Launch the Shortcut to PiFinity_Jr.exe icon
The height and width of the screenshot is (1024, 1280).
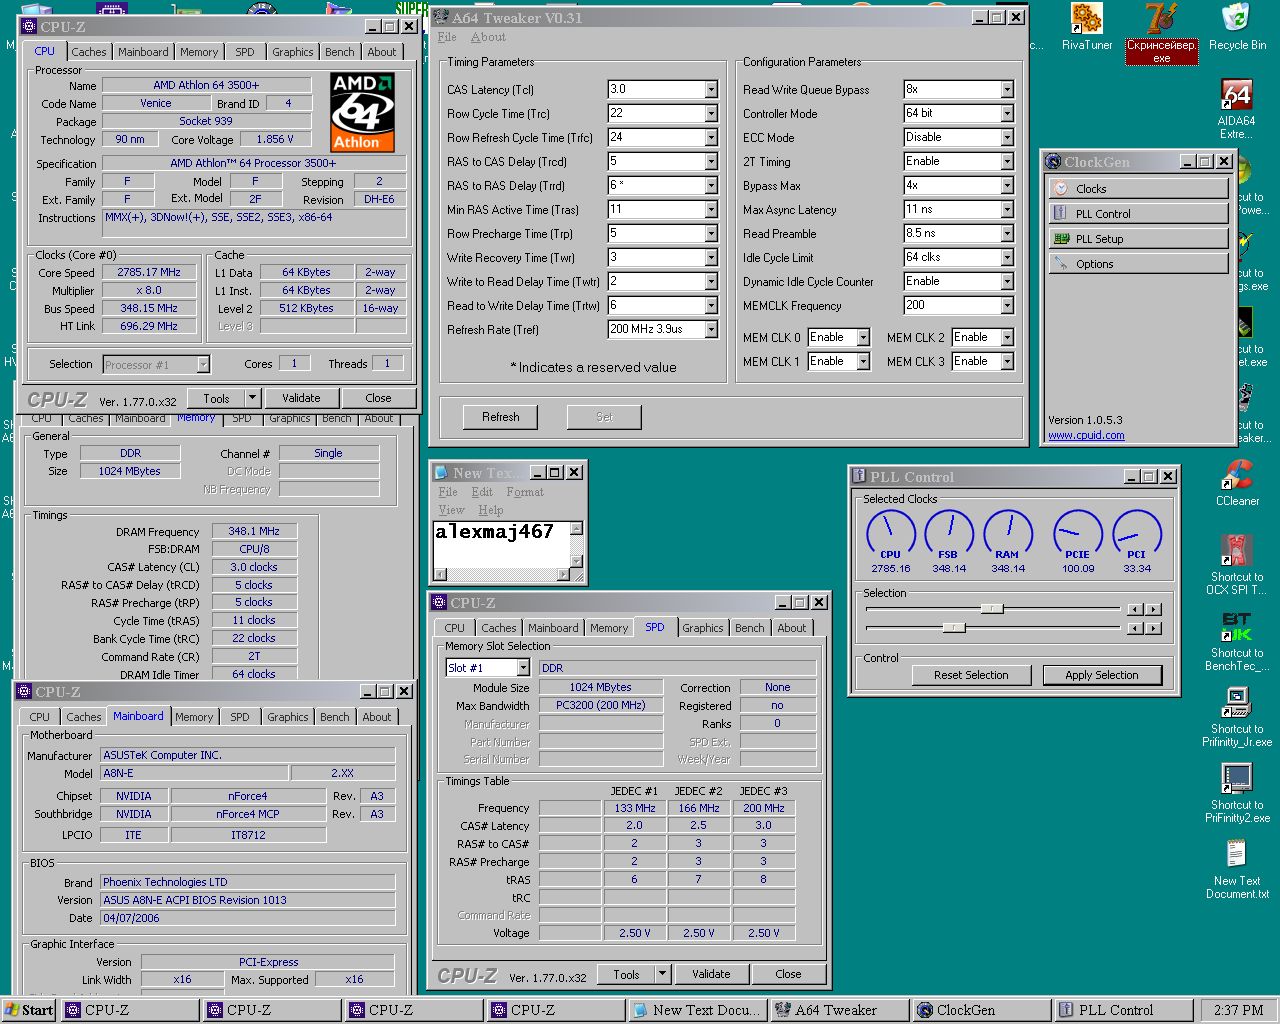point(1237,717)
